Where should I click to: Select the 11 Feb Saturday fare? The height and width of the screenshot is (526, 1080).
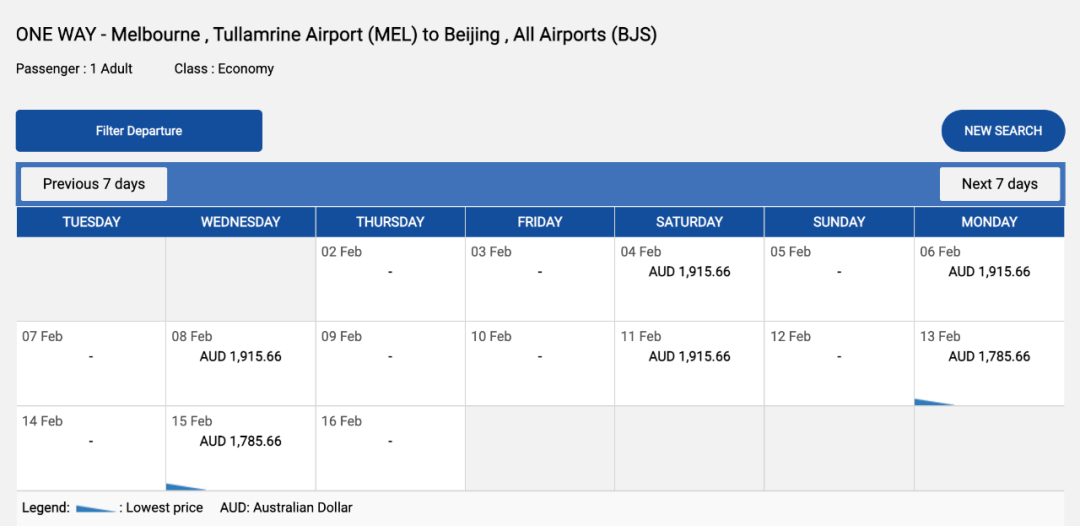click(689, 357)
